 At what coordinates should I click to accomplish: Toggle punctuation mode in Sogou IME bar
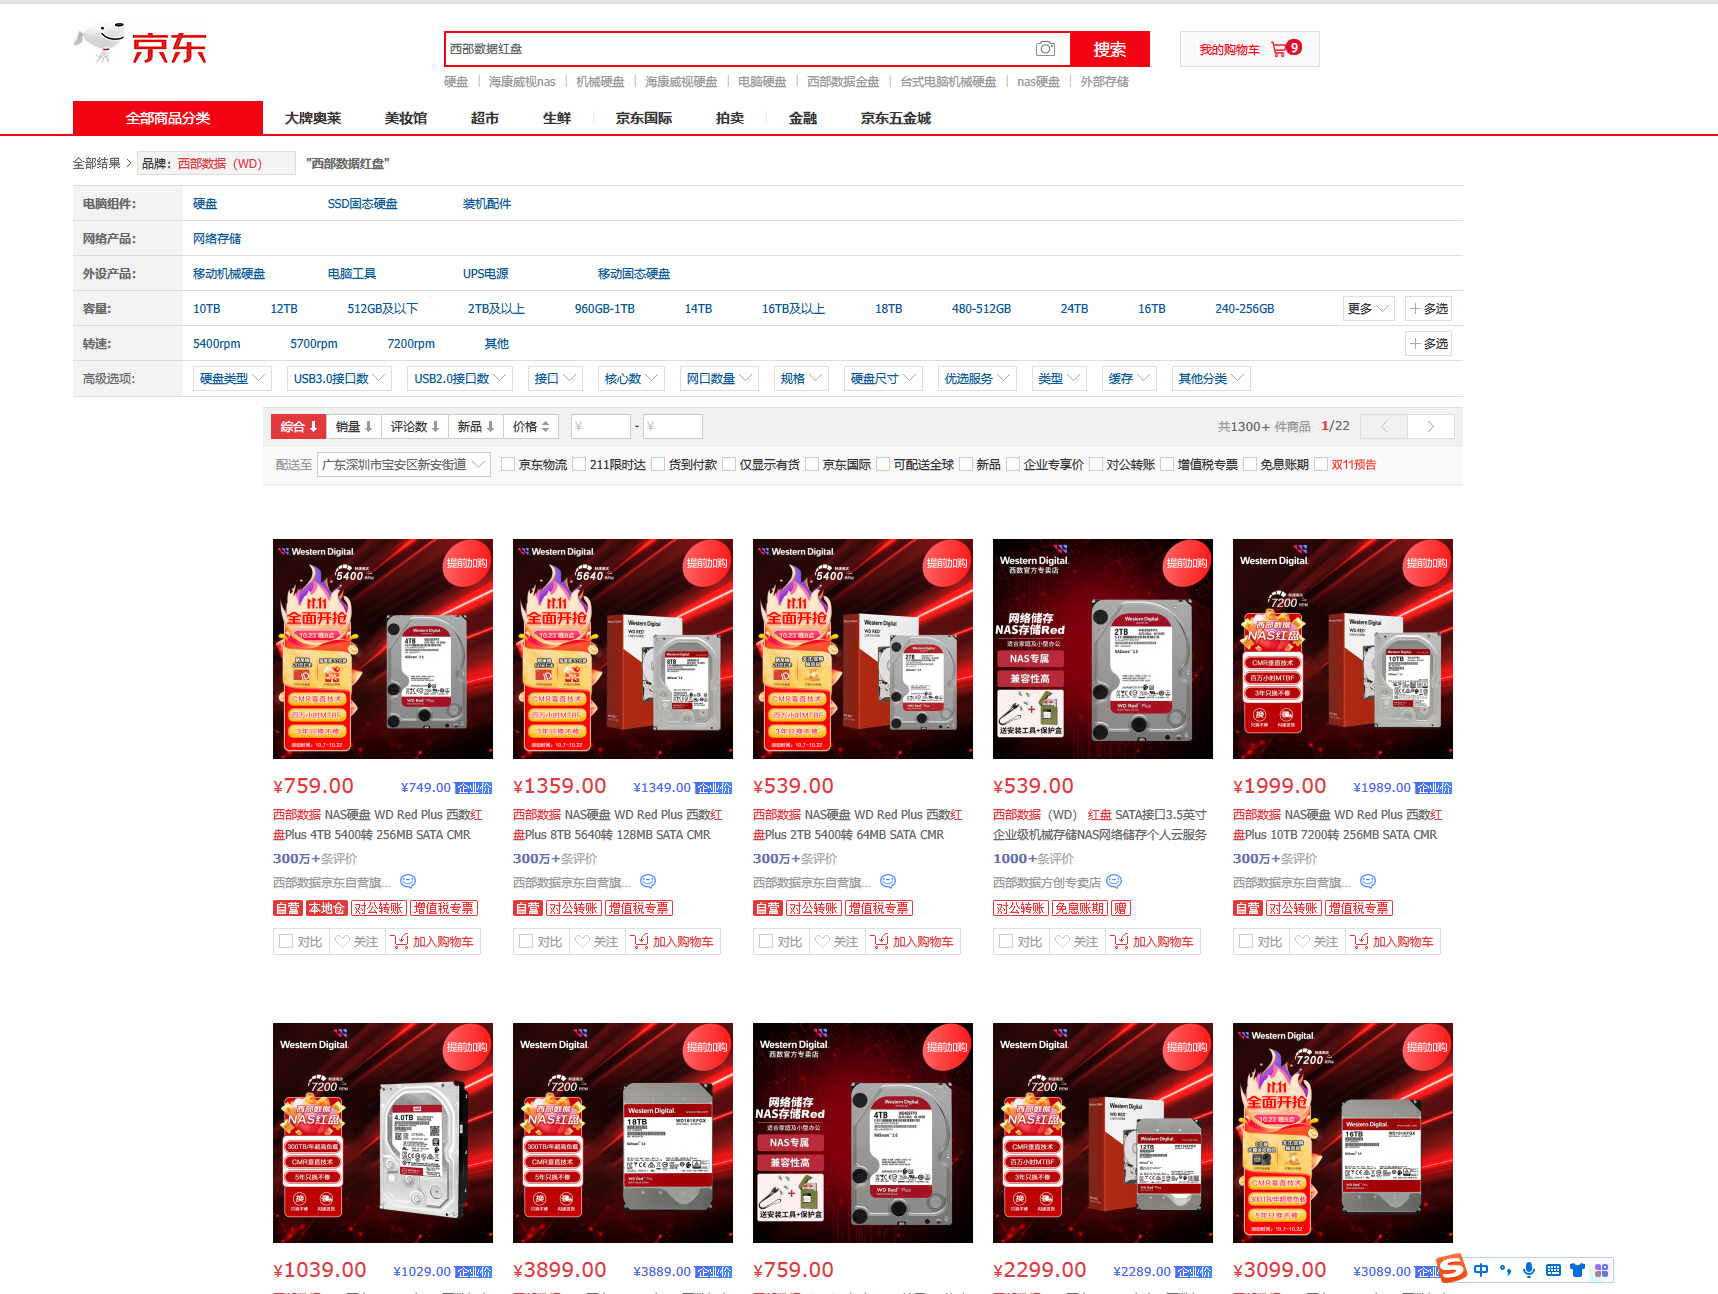pyautogui.click(x=1505, y=1270)
